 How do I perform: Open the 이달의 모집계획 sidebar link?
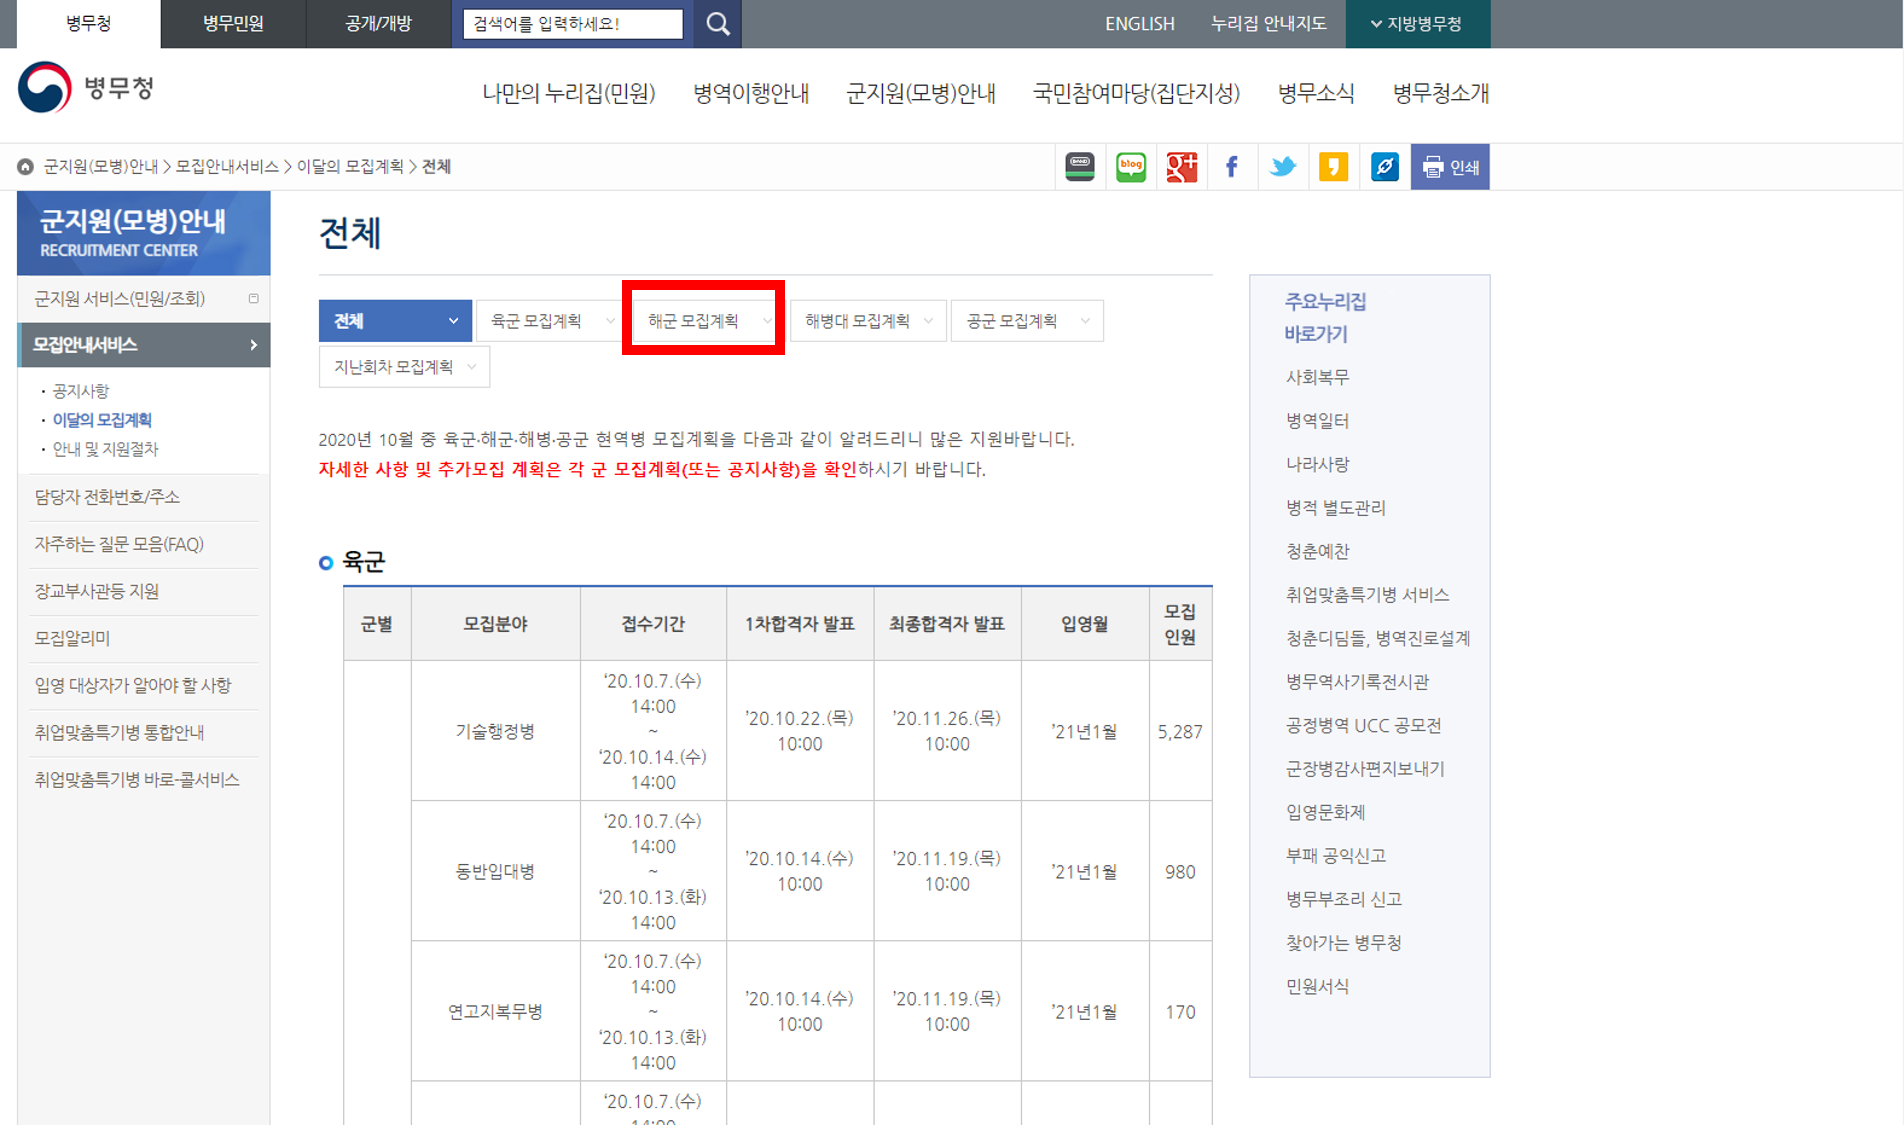102,420
